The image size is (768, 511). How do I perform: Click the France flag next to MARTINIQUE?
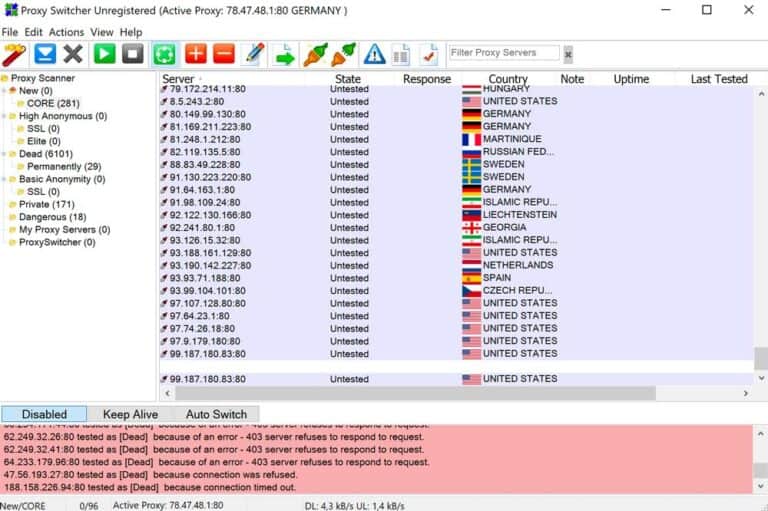click(x=472, y=140)
